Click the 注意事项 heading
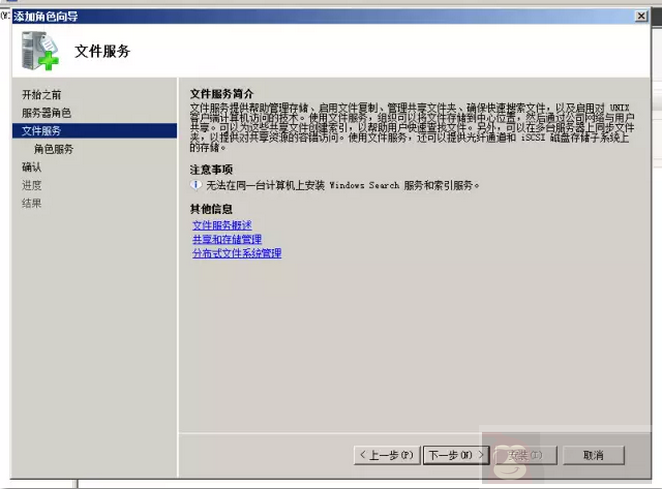This screenshot has height=489, width=662. pyautogui.click(x=211, y=170)
